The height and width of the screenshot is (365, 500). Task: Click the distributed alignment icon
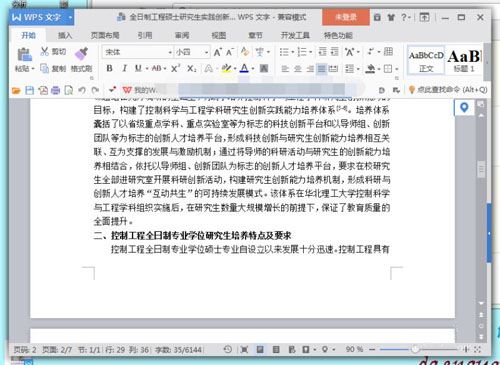tap(333, 69)
